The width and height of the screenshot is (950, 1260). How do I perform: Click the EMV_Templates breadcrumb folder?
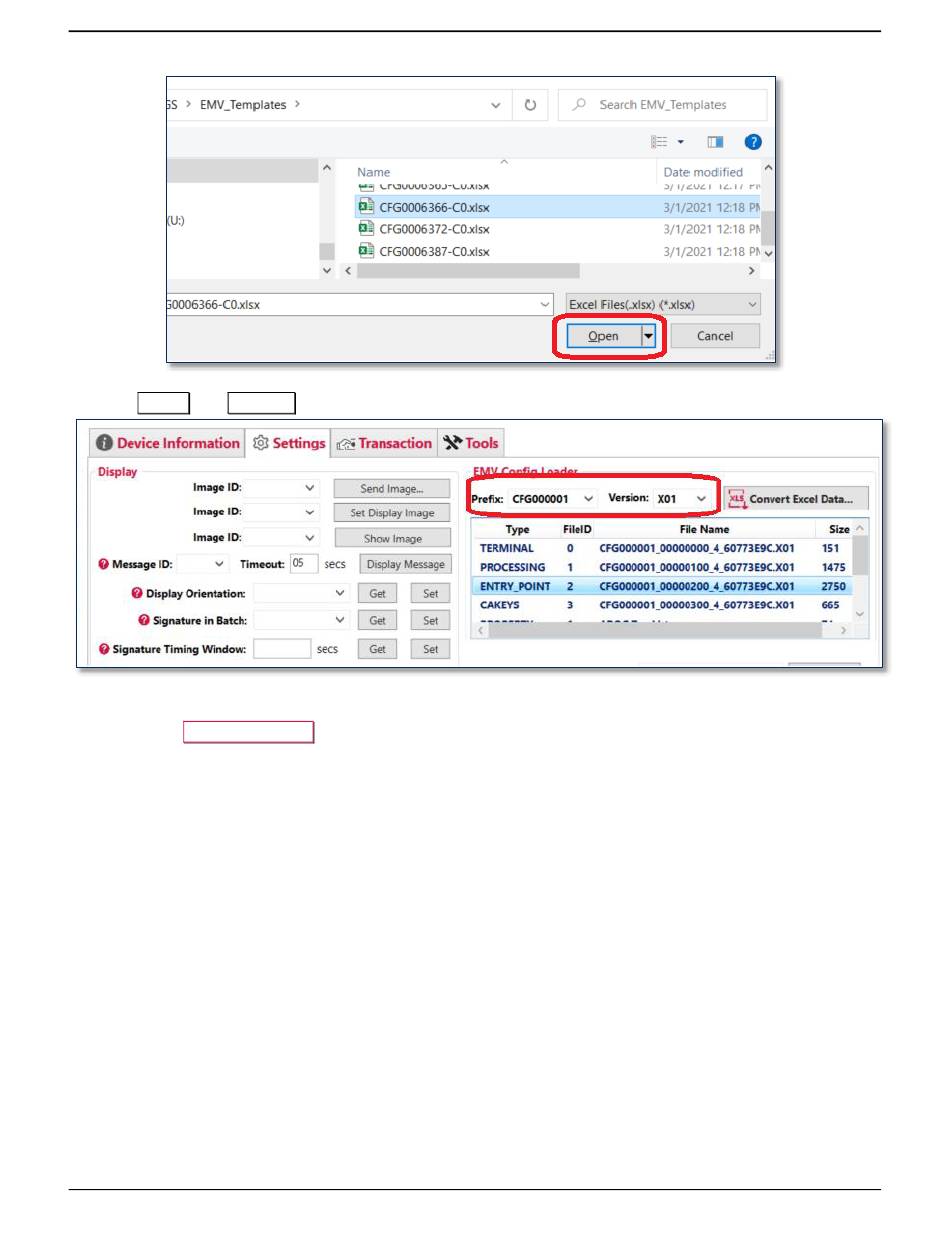tap(244, 103)
